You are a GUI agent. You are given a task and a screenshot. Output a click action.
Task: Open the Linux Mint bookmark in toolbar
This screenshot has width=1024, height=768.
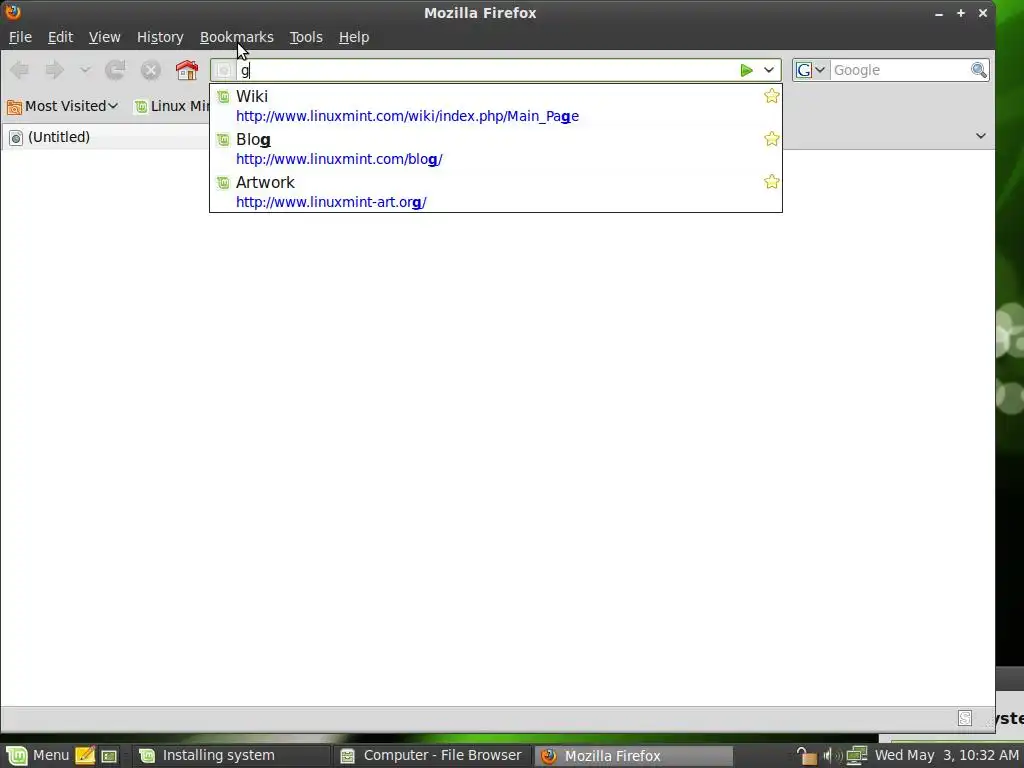point(172,106)
